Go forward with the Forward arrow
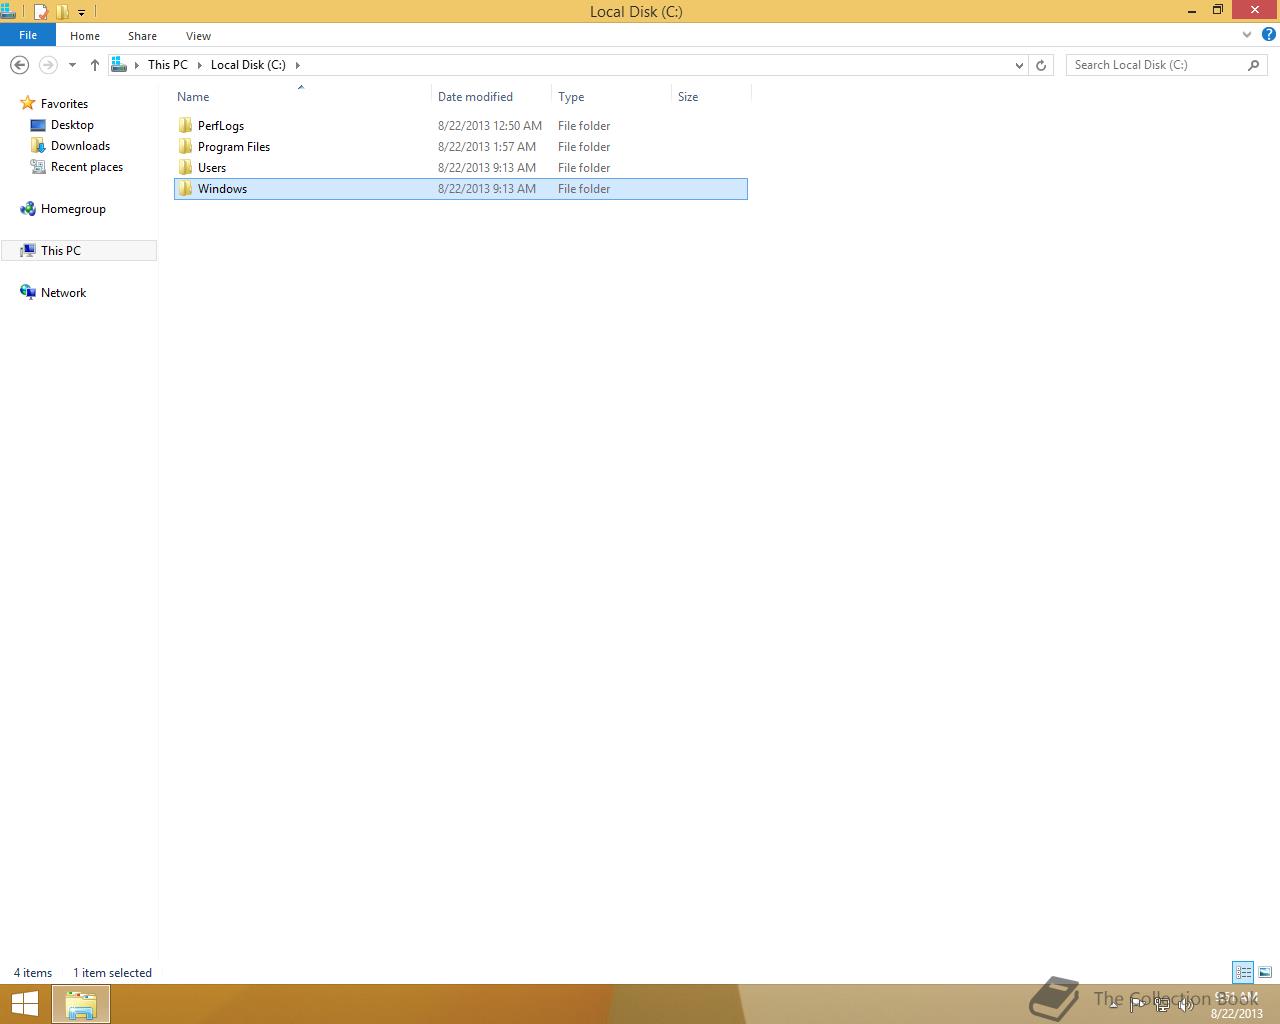 (48, 65)
